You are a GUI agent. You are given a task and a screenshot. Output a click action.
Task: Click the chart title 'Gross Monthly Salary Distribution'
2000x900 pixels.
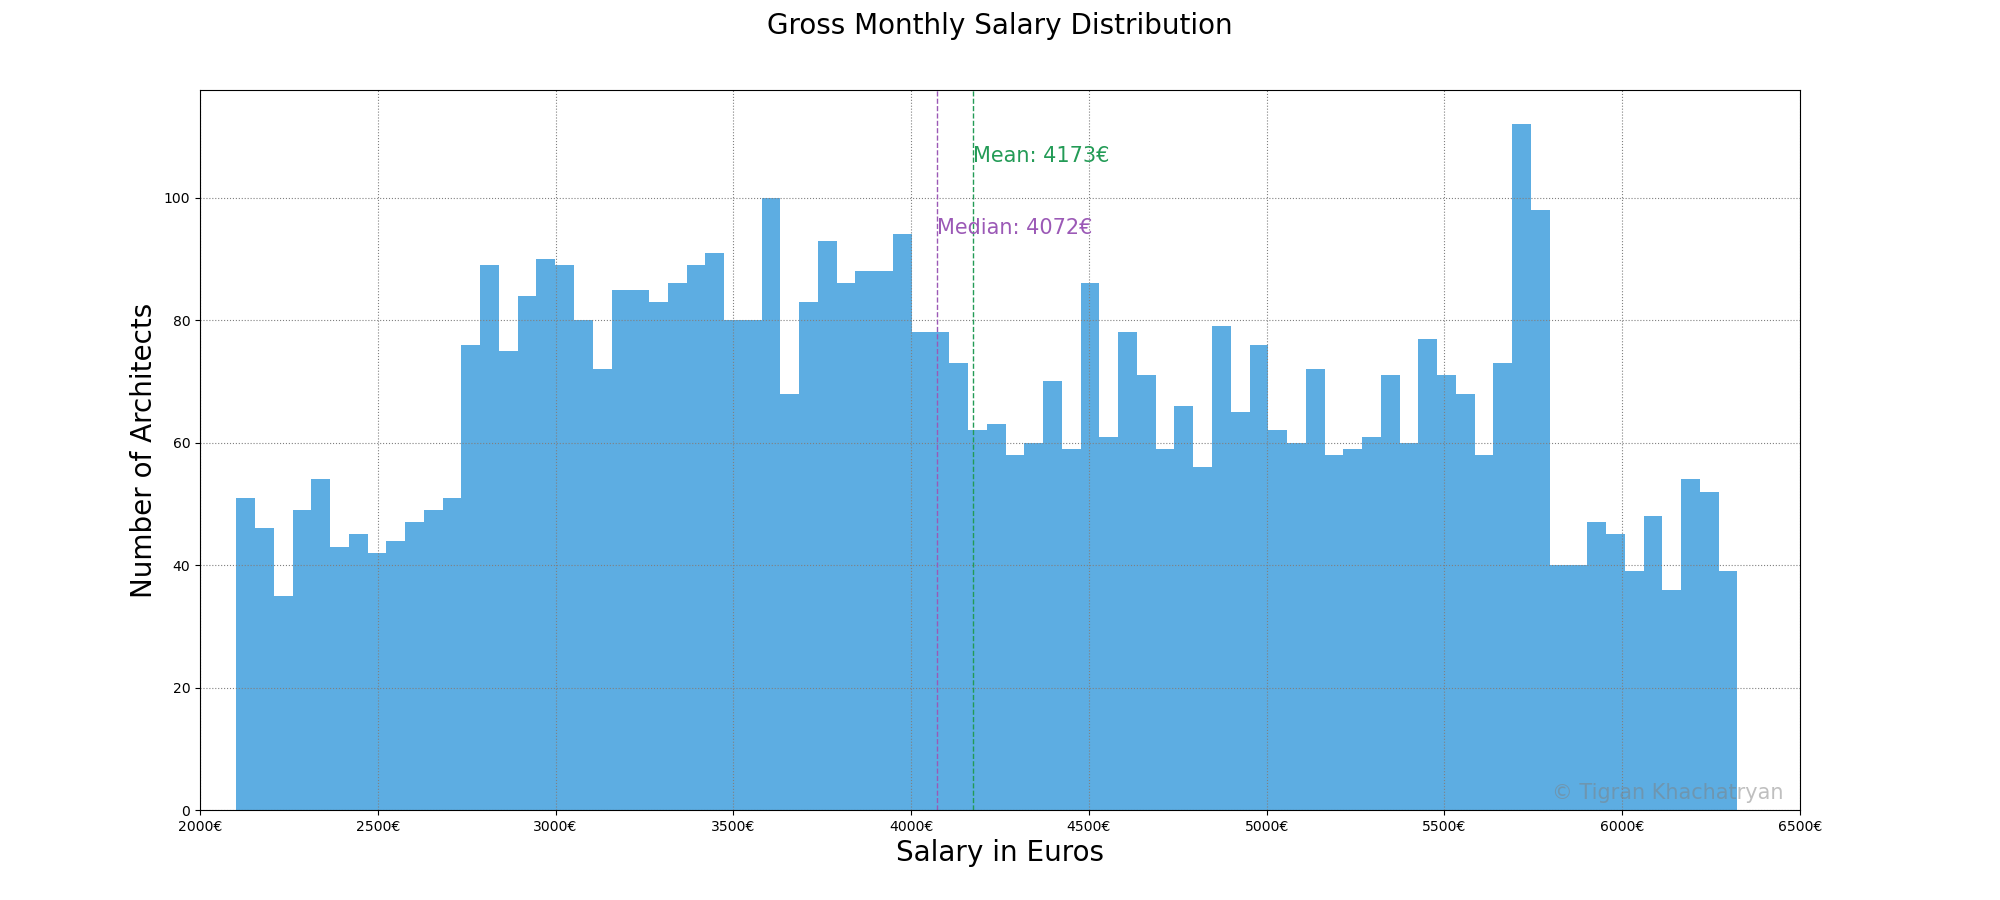[x=999, y=25]
